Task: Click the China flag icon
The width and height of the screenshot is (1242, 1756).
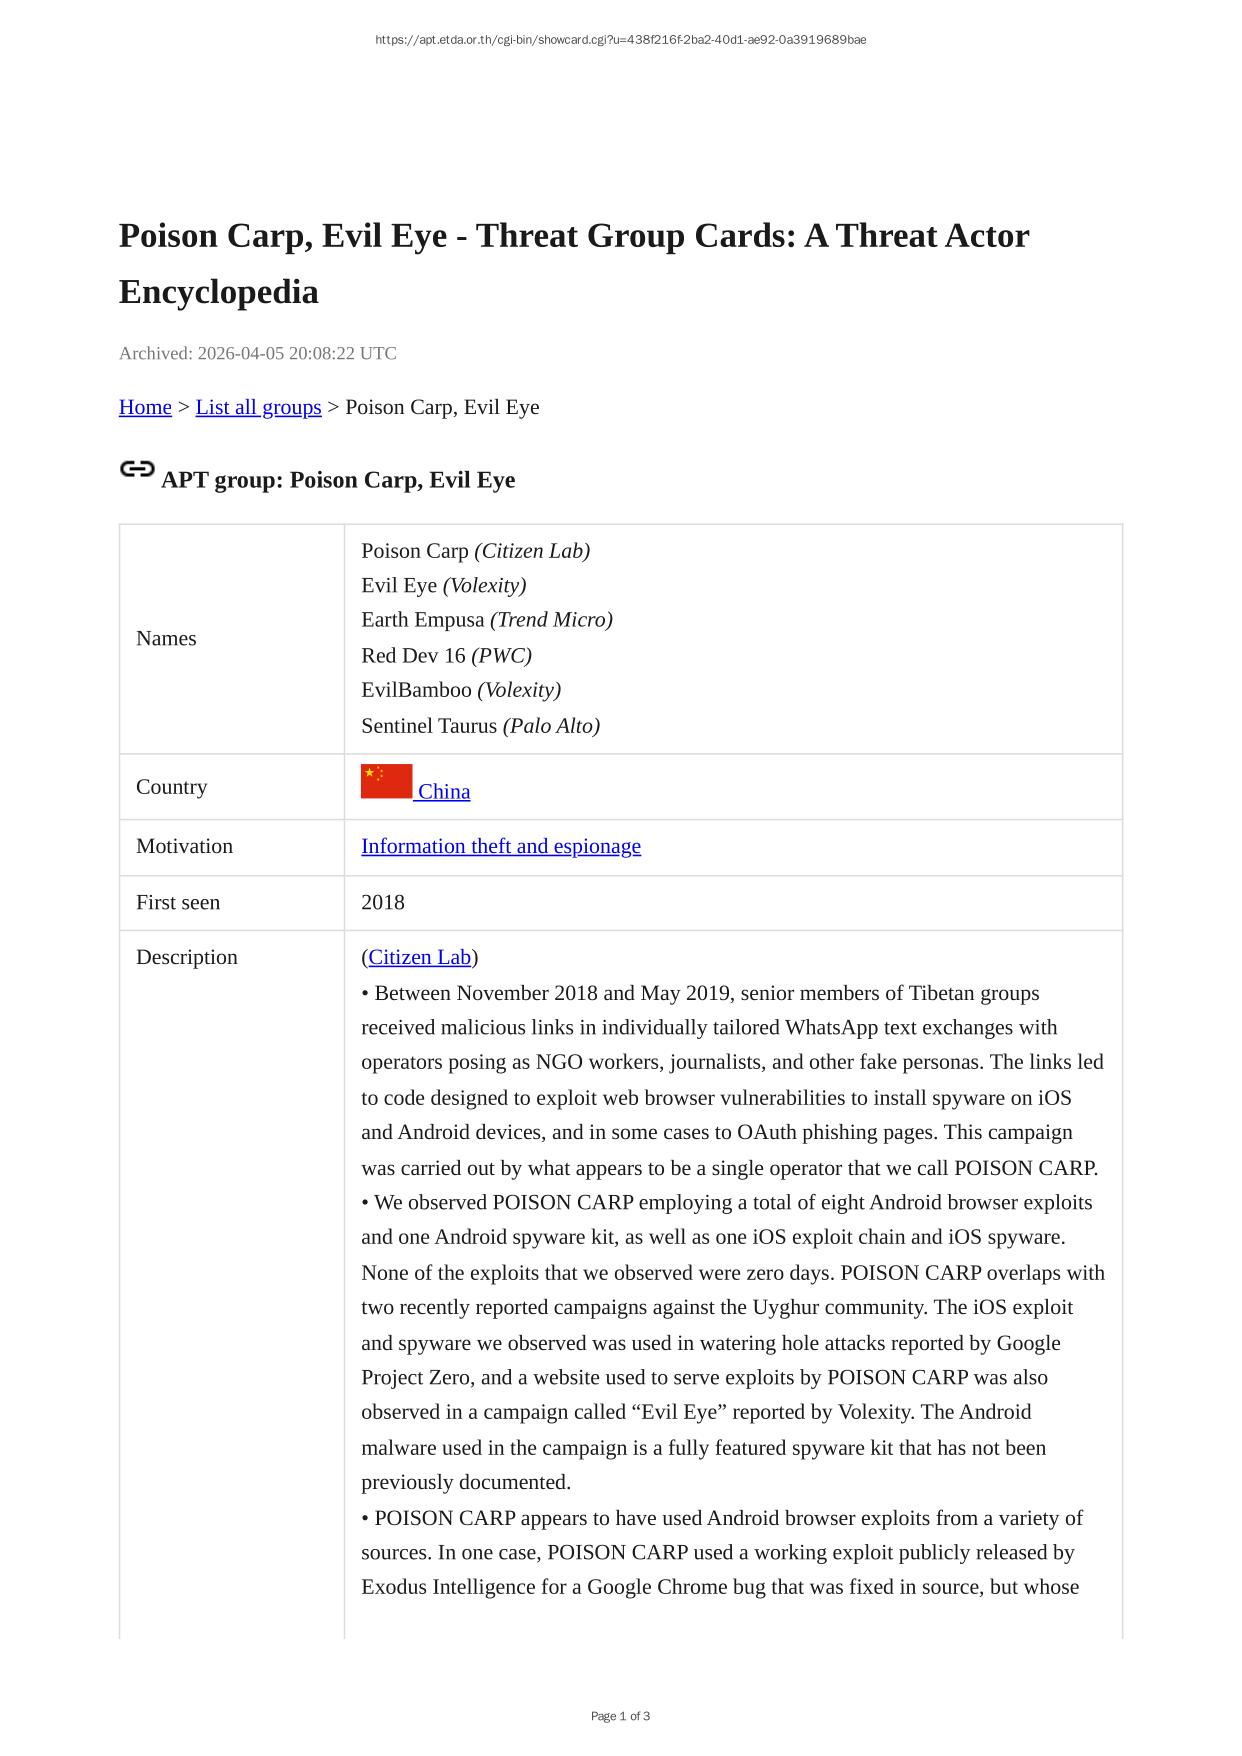Action: point(386,781)
